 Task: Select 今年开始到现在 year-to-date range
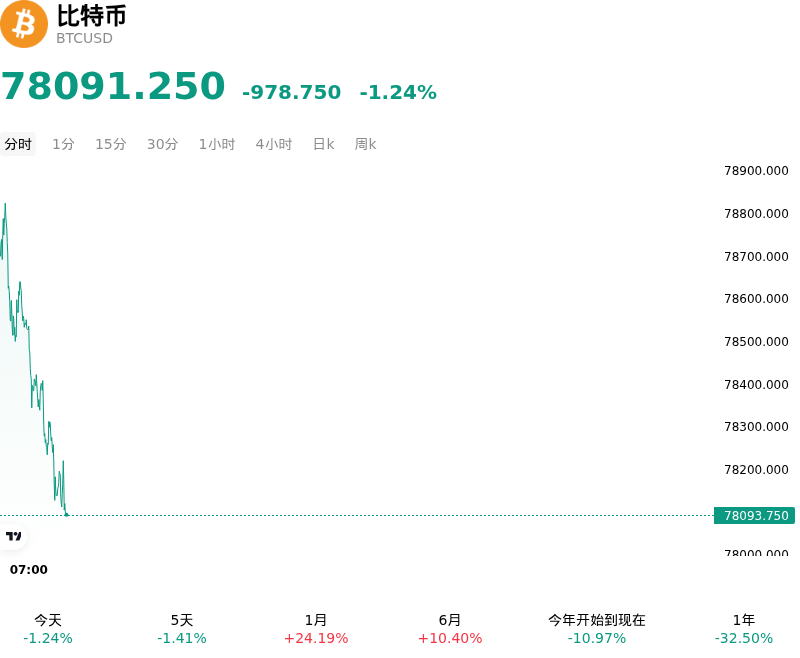pos(596,629)
